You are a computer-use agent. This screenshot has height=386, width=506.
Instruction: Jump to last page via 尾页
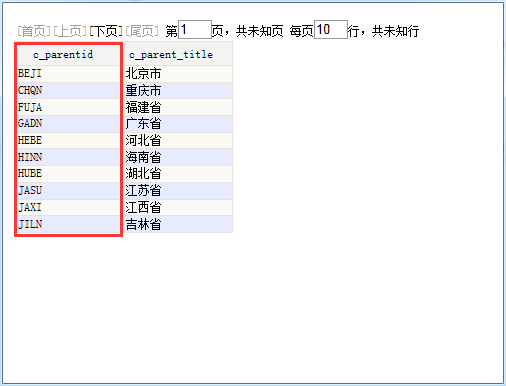pos(142,31)
